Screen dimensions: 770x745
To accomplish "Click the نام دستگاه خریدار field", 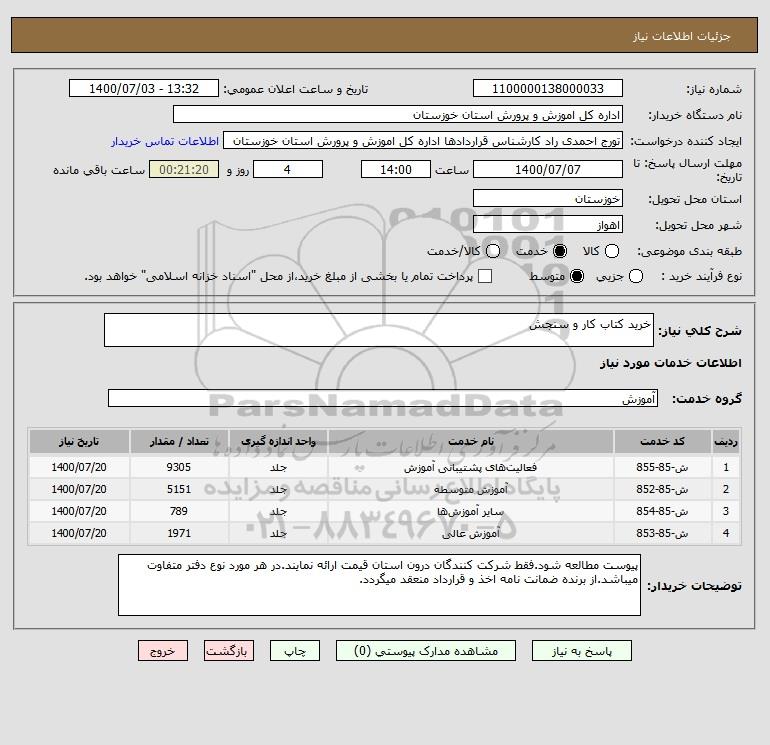I will pyautogui.click(x=398, y=114).
